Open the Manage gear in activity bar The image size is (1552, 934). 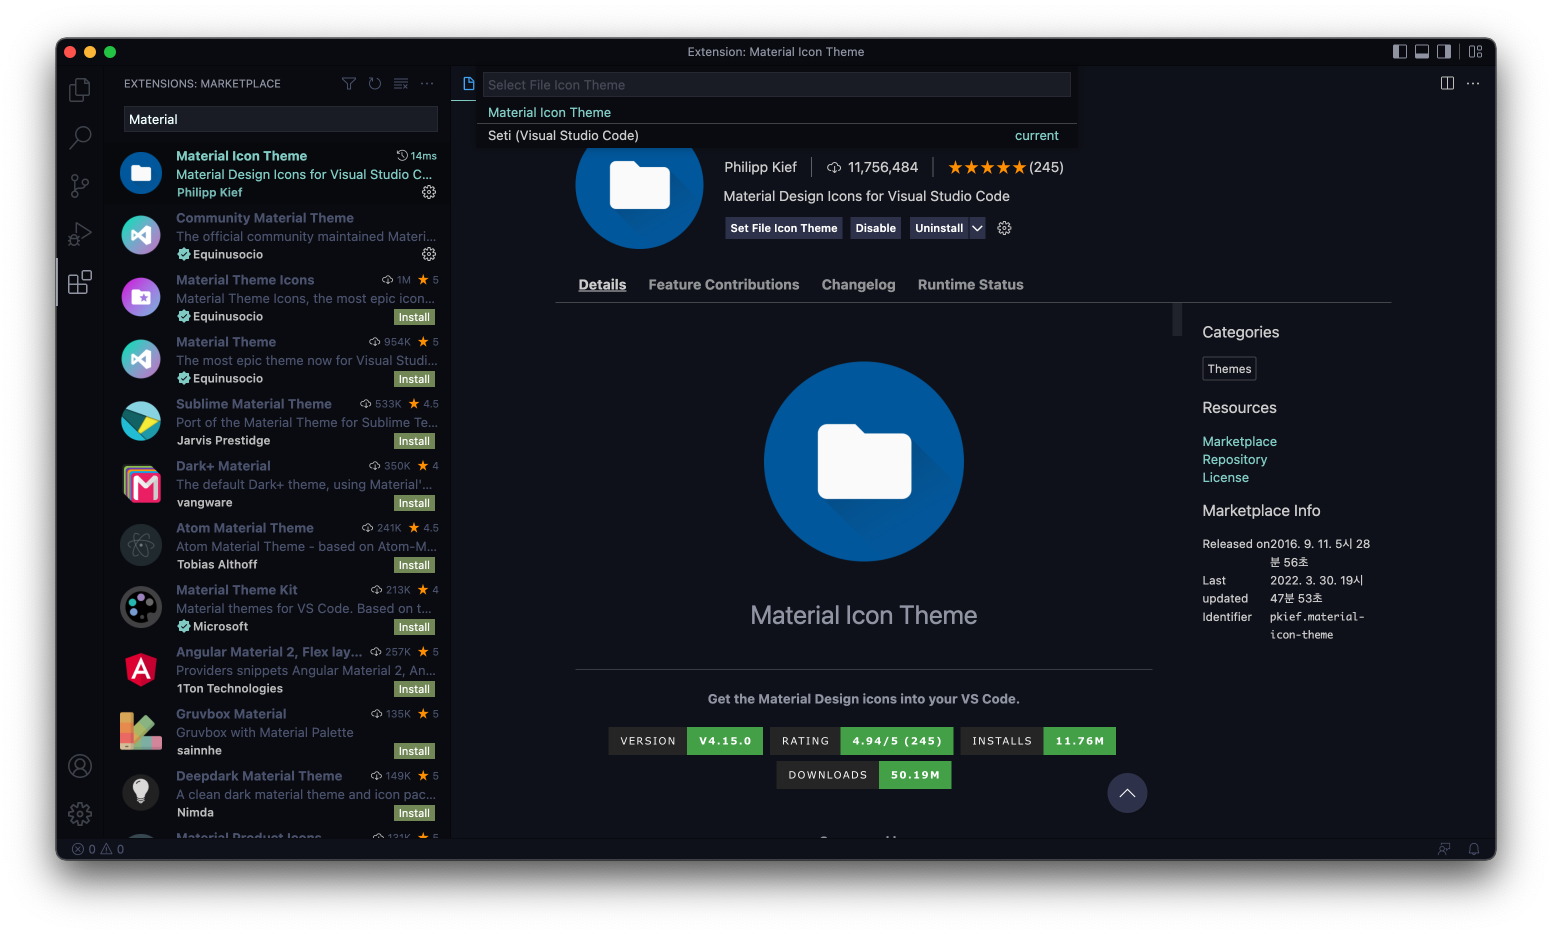coord(80,814)
